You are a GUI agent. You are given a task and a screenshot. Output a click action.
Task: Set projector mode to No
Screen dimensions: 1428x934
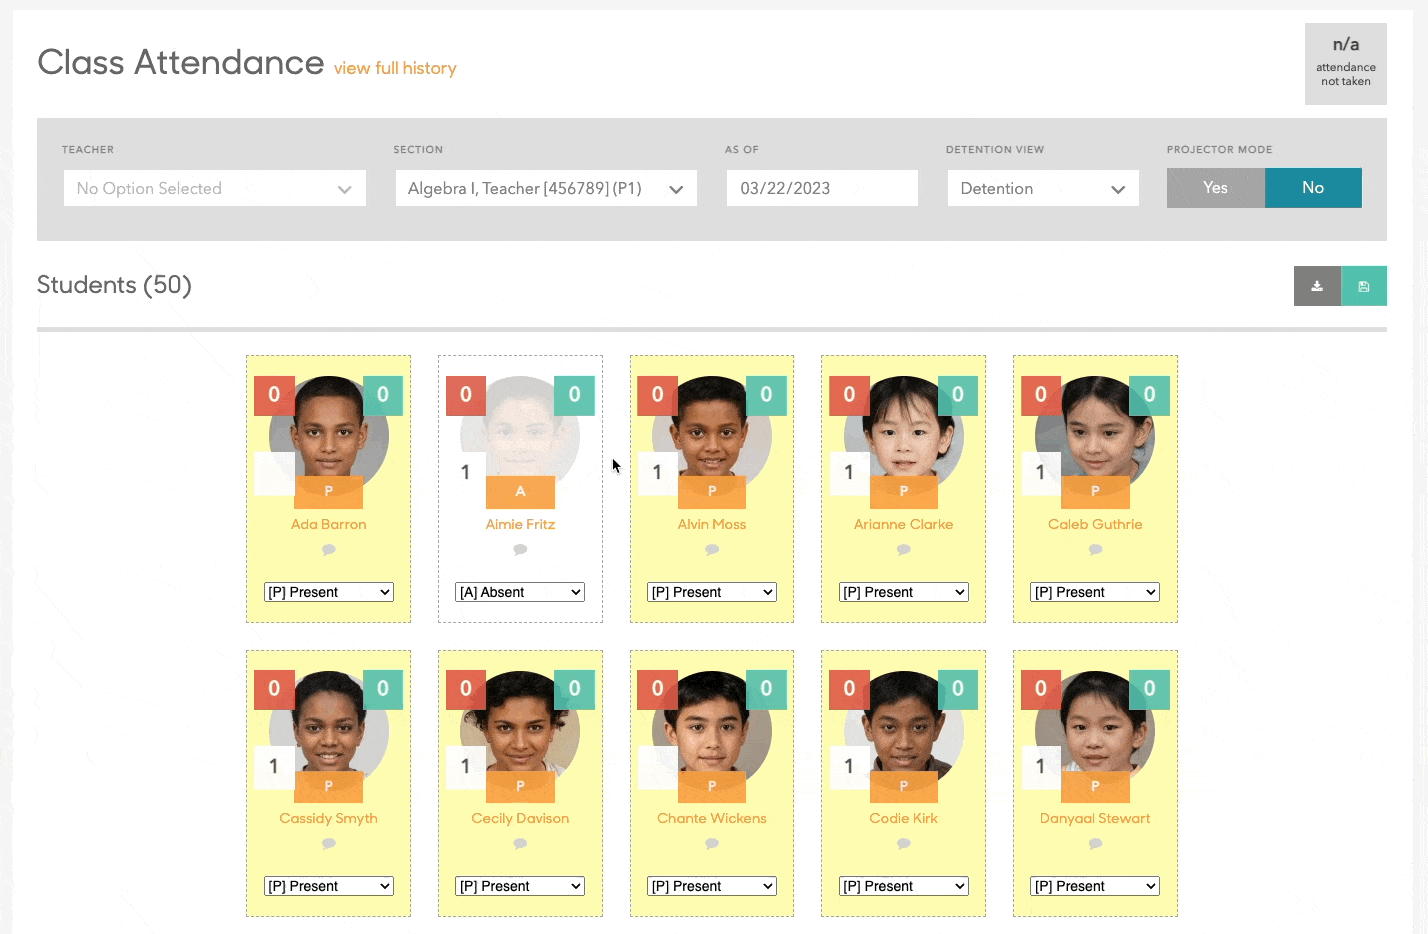tap(1313, 188)
